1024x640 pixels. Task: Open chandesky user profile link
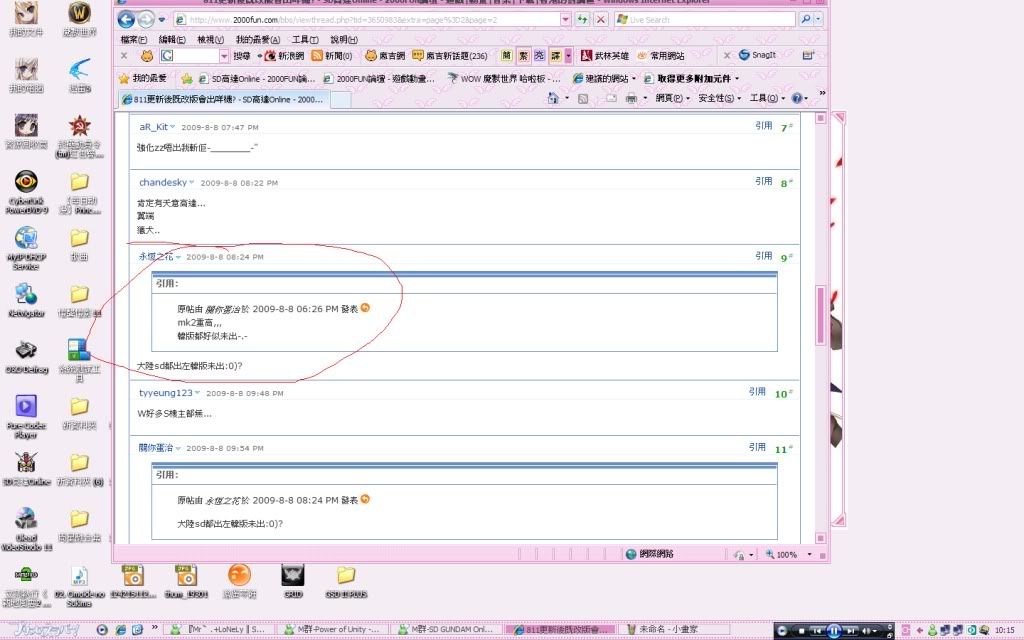click(x=163, y=182)
